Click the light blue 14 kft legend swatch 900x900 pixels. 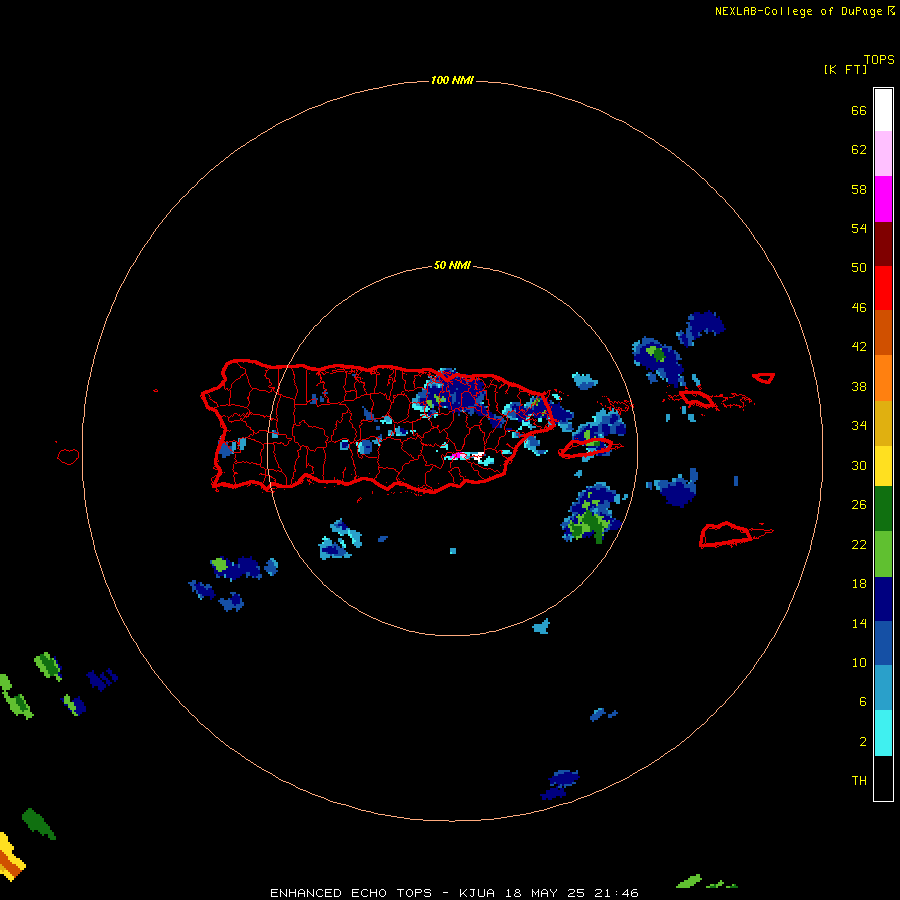pyautogui.click(x=883, y=687)
